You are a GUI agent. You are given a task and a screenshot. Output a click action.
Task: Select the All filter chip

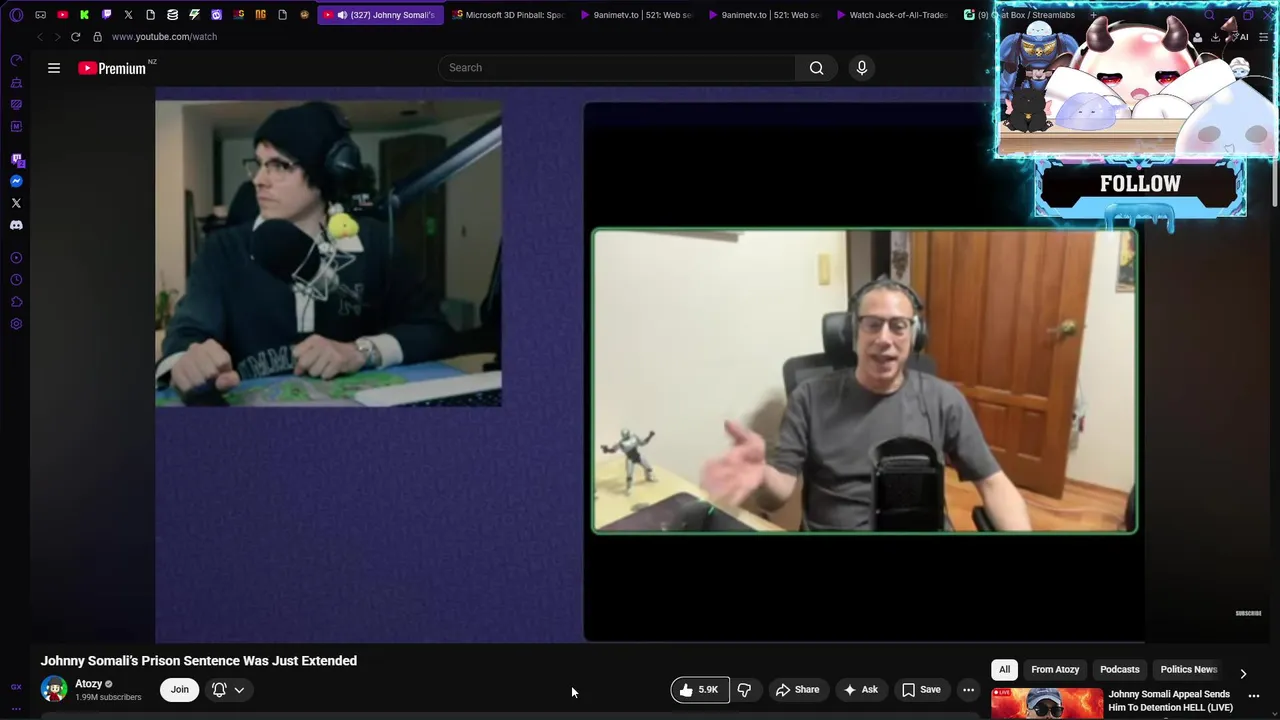(x=1004, y=670)
